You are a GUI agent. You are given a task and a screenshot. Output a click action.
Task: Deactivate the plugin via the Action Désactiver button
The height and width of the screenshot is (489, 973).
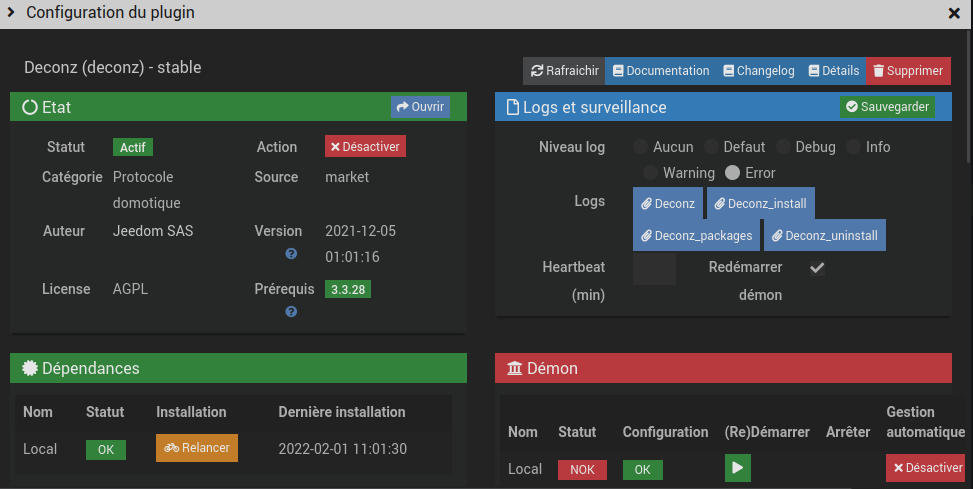(x=365, y=146)
